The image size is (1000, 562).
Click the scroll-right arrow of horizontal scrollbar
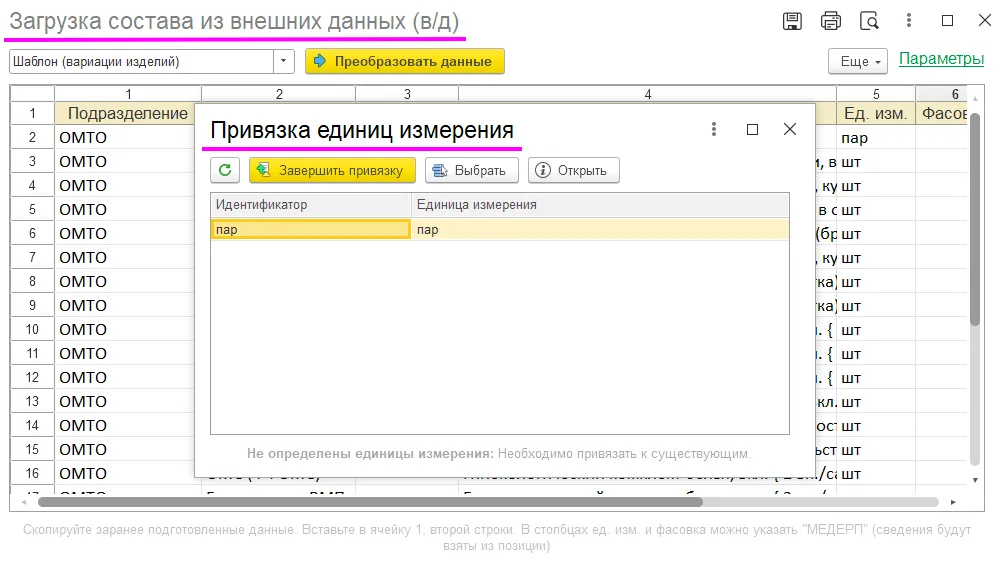coord(953,503)
